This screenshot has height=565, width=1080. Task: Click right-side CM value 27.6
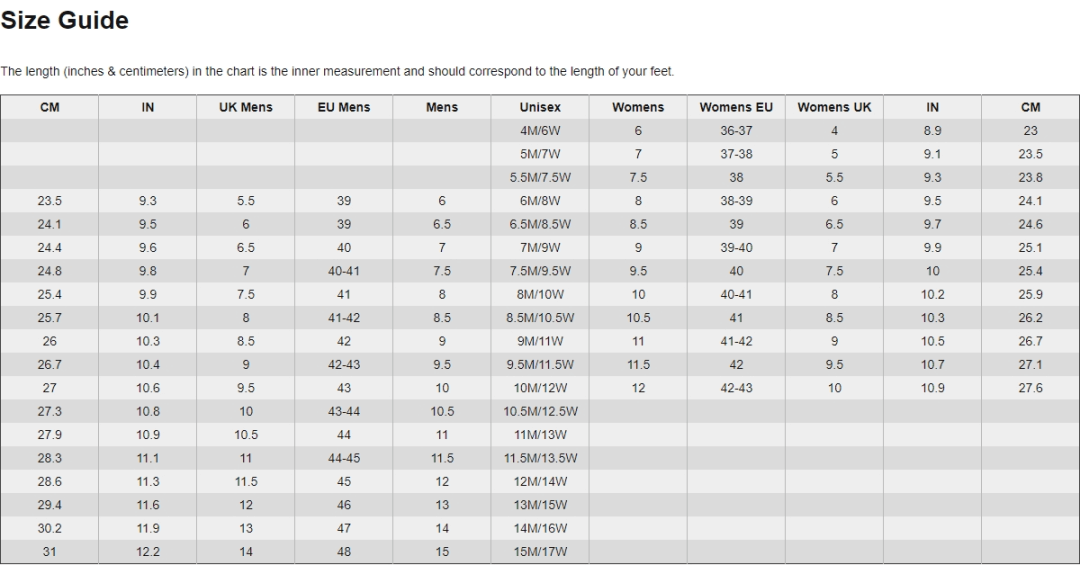tap(1030, 389)
